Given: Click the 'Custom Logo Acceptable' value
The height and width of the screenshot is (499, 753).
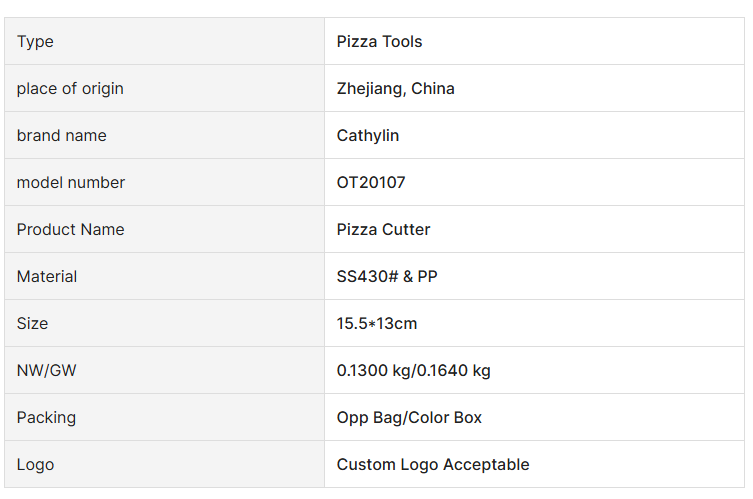Looking at the screenshot, I should point(432,465).
